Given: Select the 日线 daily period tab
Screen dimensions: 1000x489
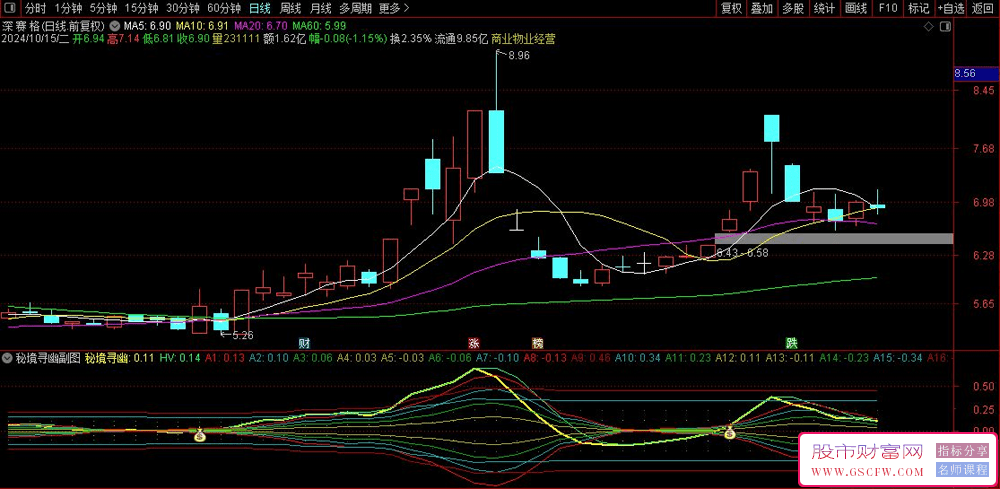Looking at the screenshot, I should (260, 8).
